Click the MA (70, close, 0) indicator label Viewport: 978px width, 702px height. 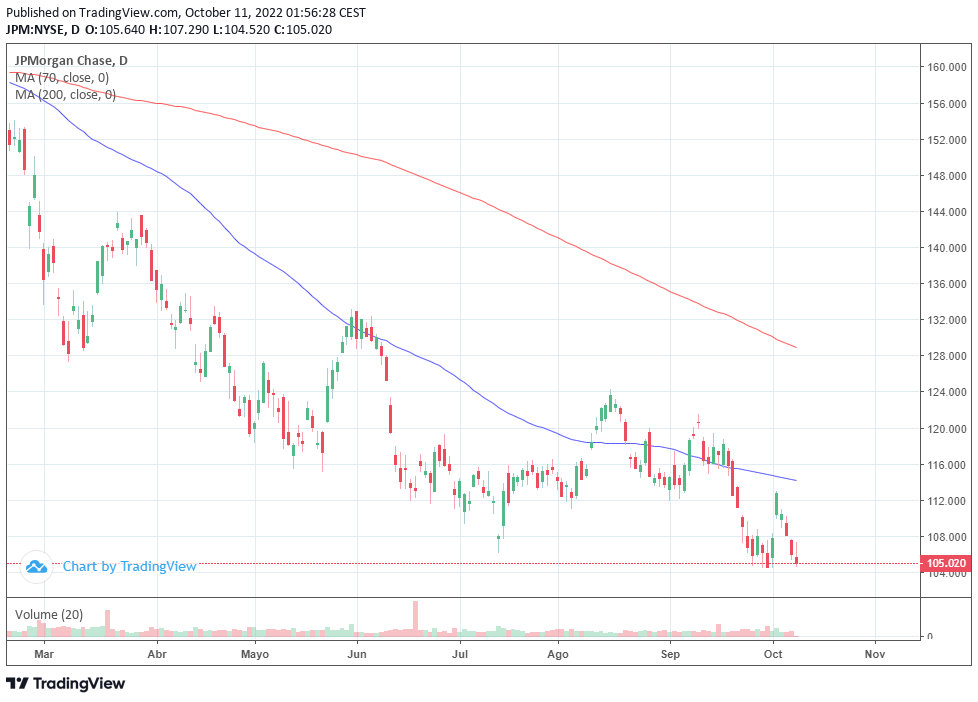point(62,77)
